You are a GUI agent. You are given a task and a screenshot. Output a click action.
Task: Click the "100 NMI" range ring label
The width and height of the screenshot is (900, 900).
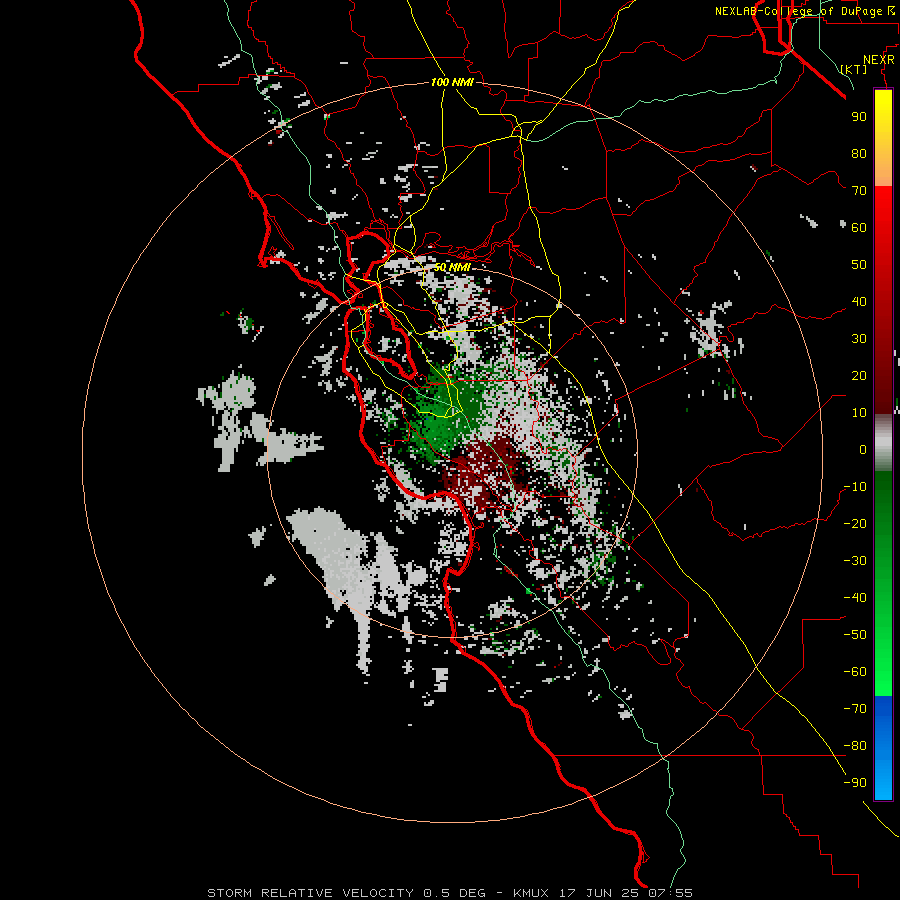452,82
